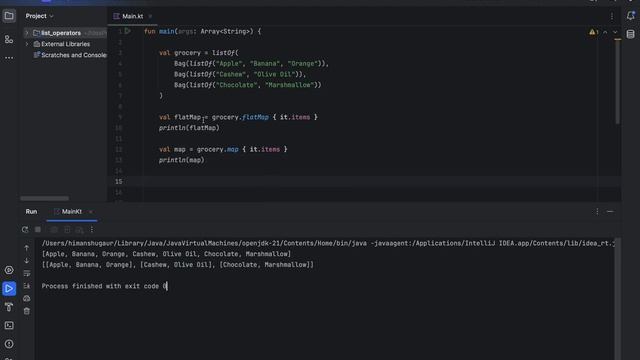Select Scratches and Consoles item

[x=70, y=55]
